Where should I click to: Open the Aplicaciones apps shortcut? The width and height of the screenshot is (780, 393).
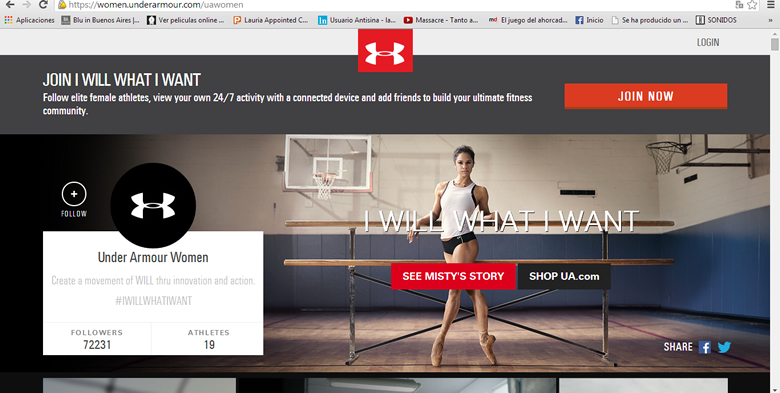click(x=29, y=20)
